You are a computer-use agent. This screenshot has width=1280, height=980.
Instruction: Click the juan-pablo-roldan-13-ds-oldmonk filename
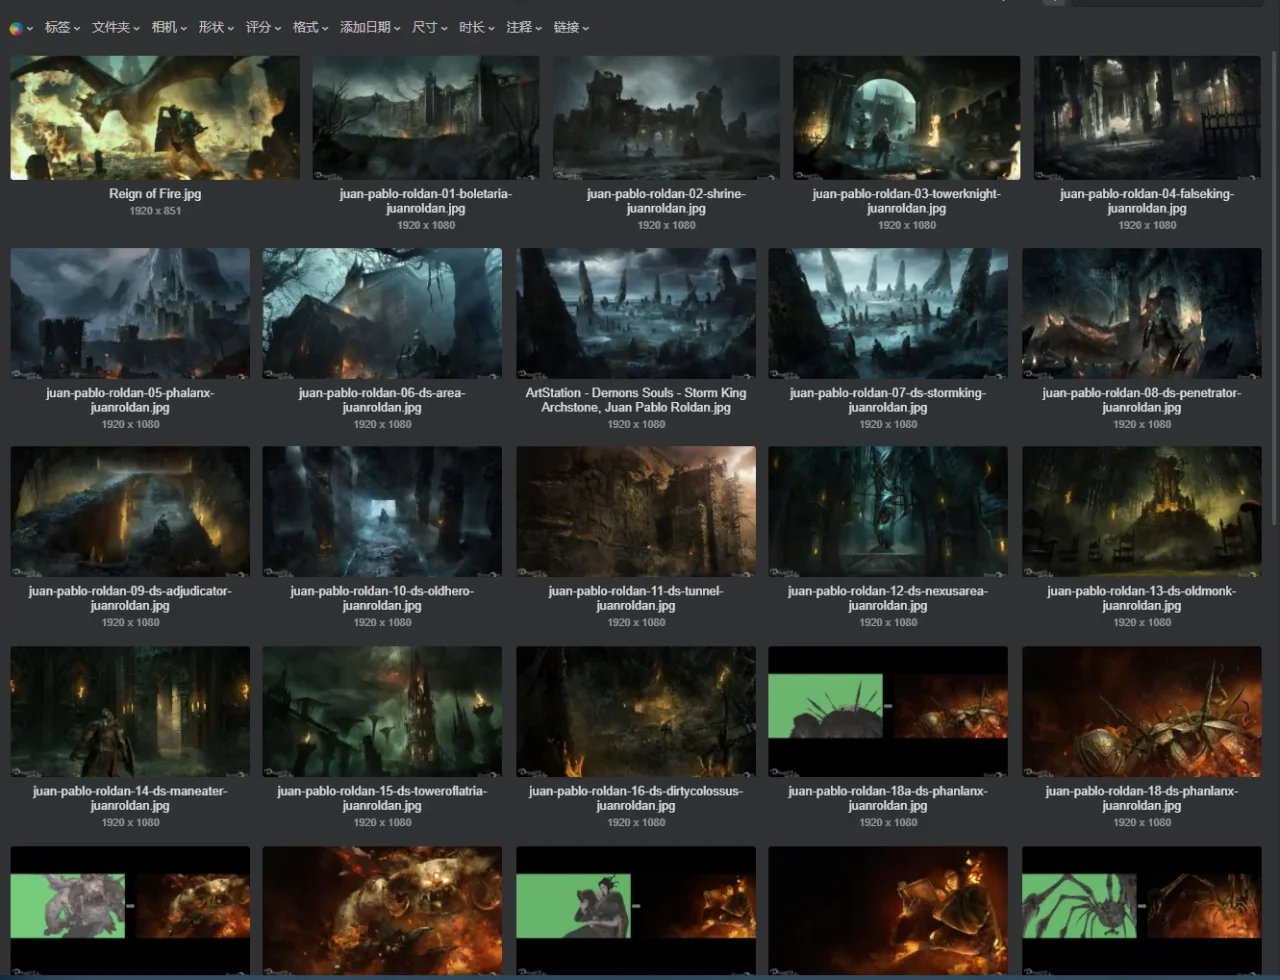(1142, 598)
